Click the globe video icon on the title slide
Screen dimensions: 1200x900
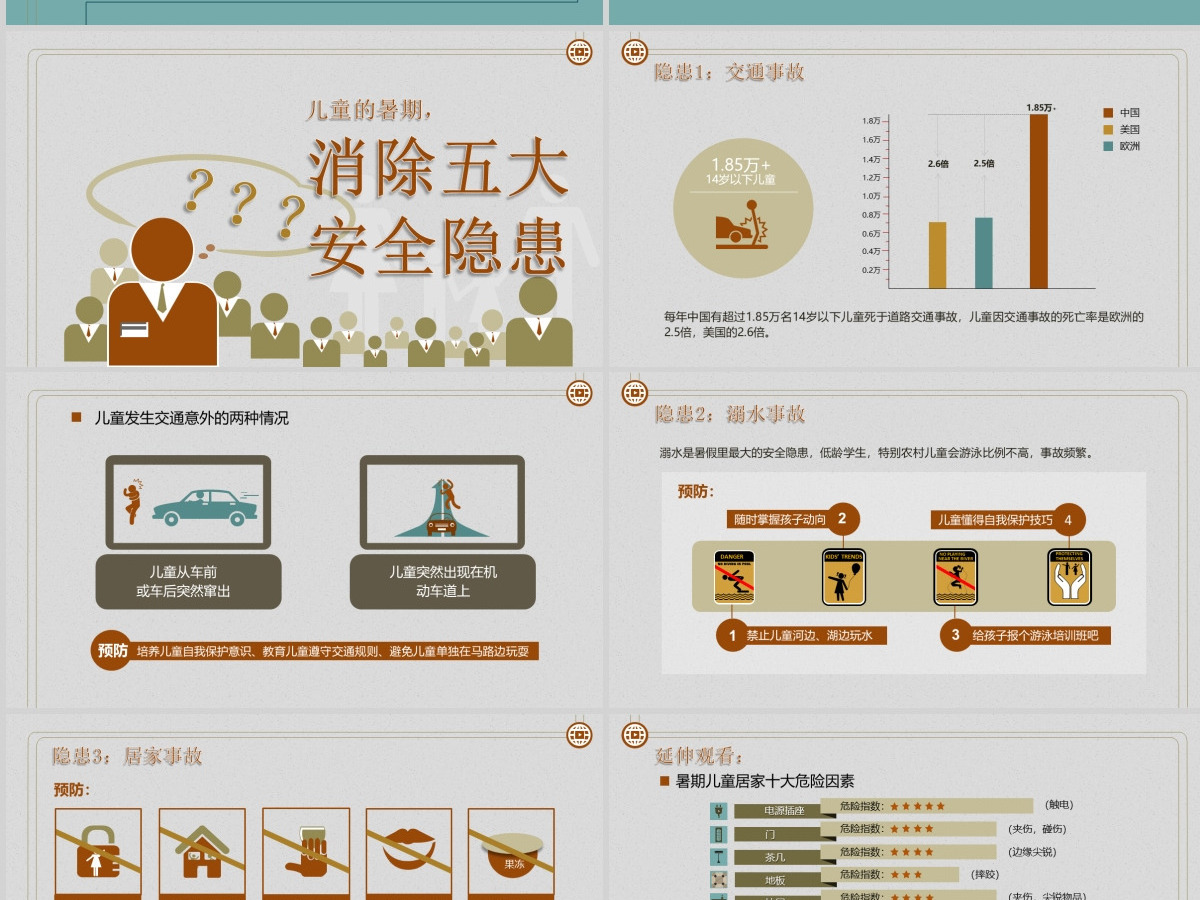tap(579, 51)
